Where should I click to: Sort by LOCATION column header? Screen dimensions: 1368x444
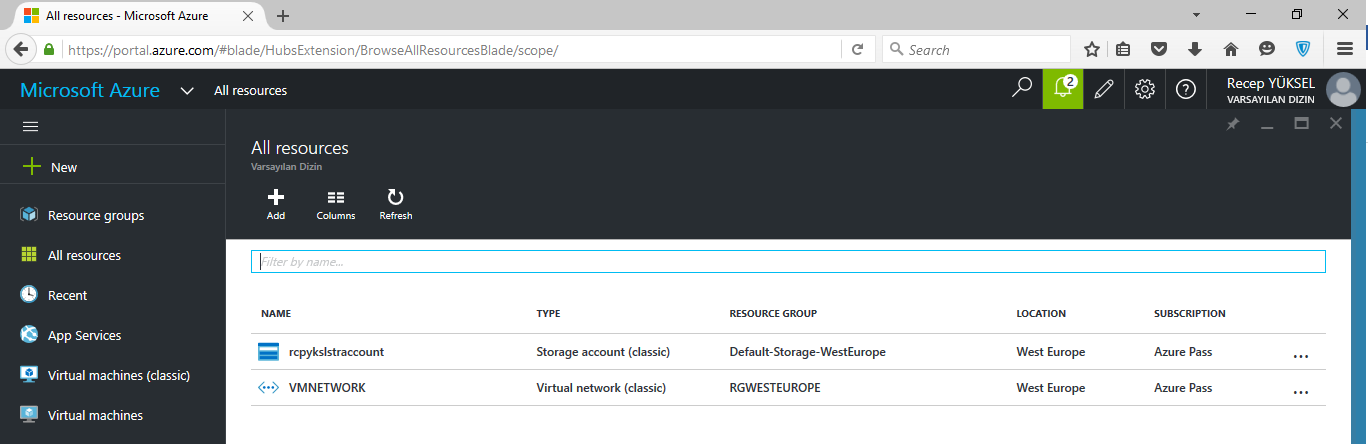point(1041,313)
